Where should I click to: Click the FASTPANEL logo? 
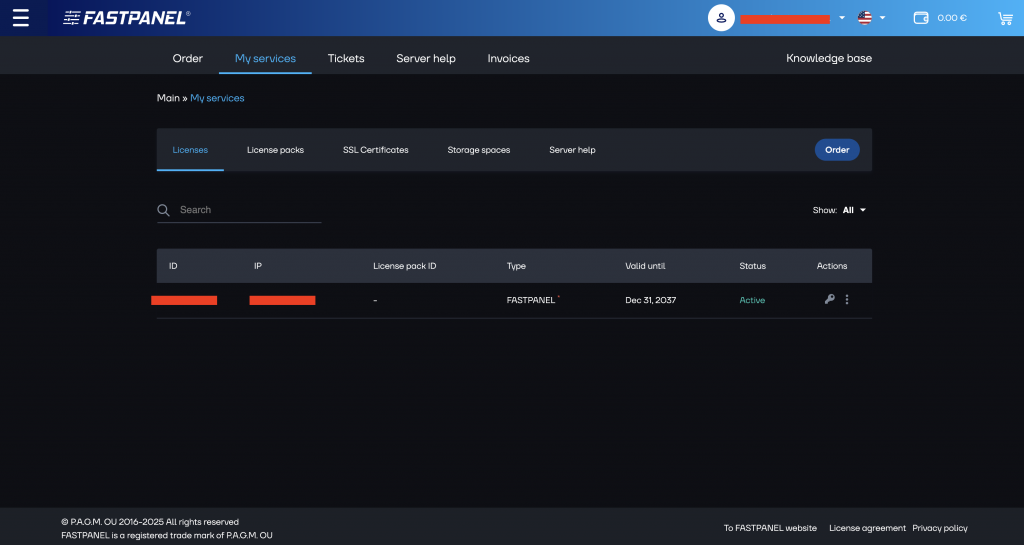click(x=126, y=18)
